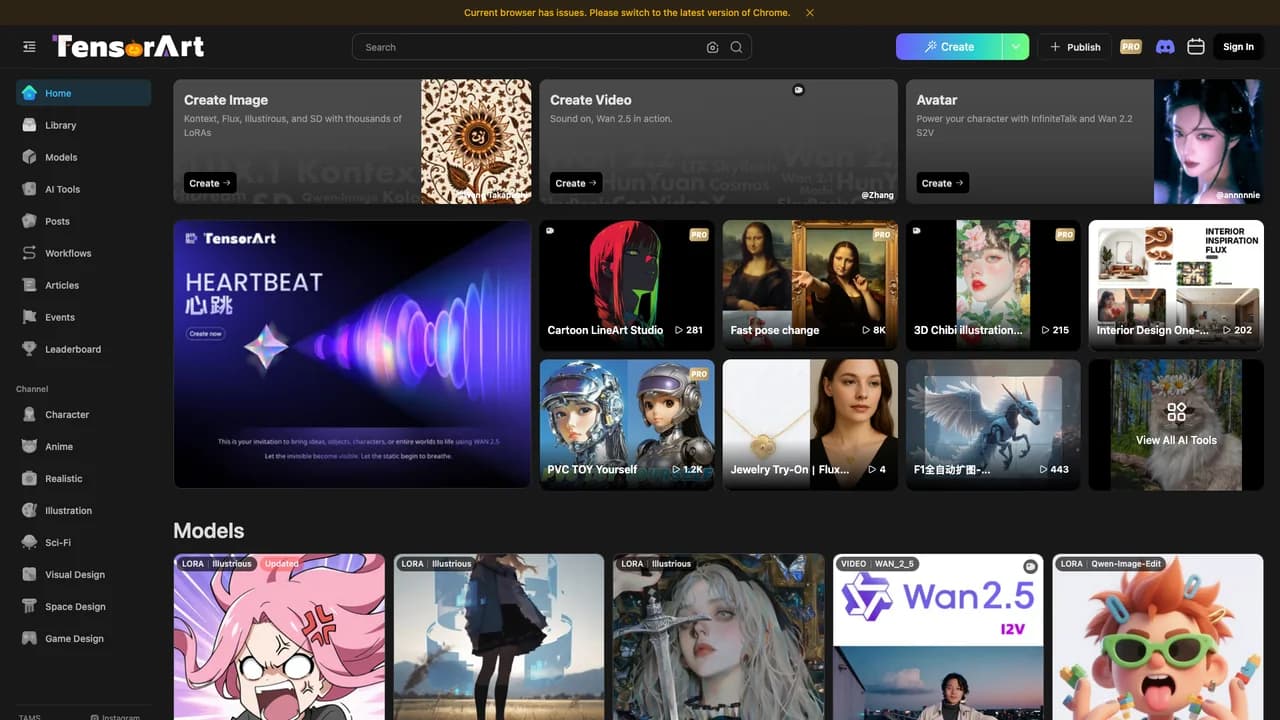The width and height of the screenshot is (1280, 720).
Task: Open the Jewelry Try-On tool card
Action: (x=810, y=425)
